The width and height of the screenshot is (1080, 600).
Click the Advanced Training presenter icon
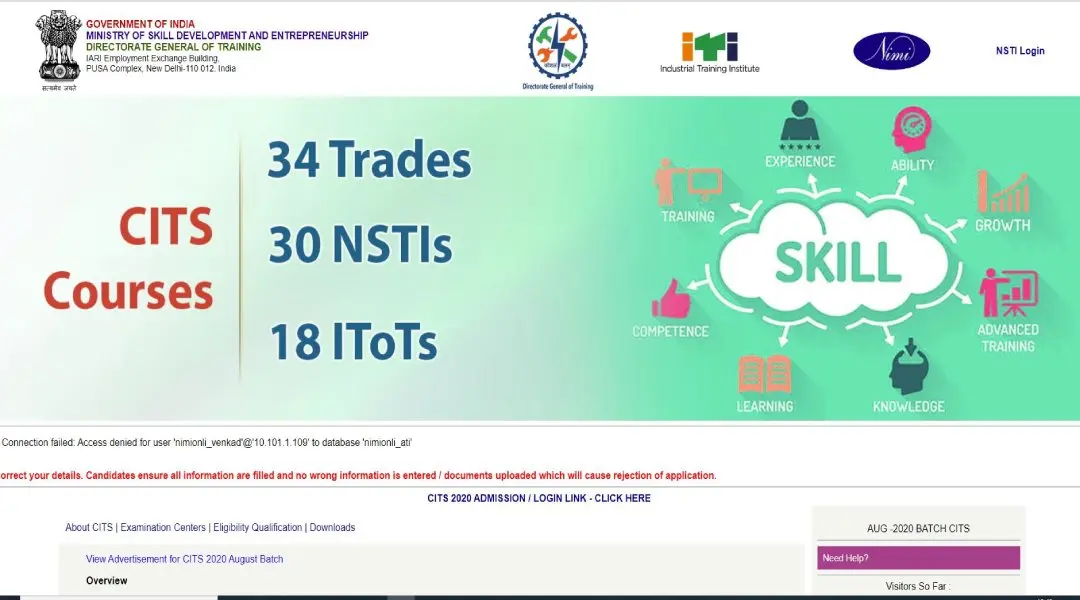pos(1007,293)
